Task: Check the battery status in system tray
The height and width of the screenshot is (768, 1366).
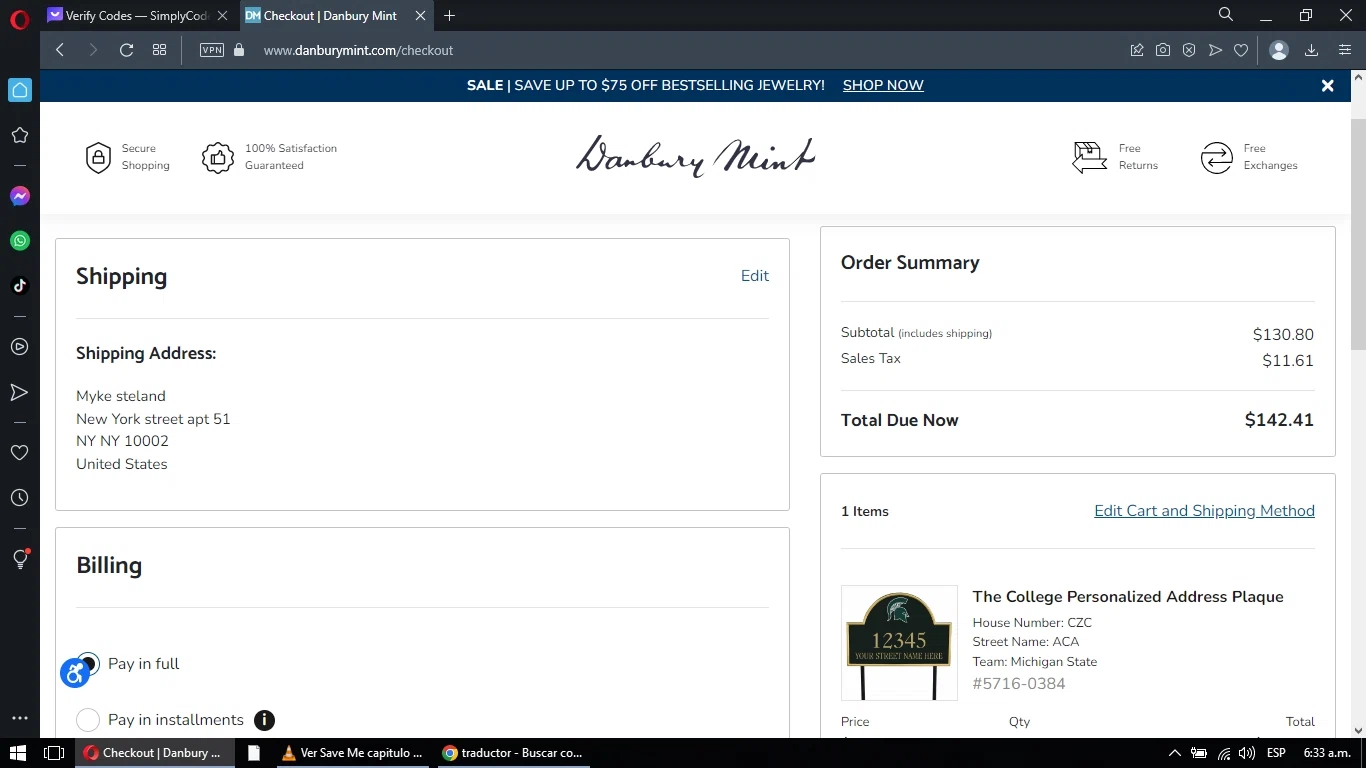Action: [x=1198, y=753]
